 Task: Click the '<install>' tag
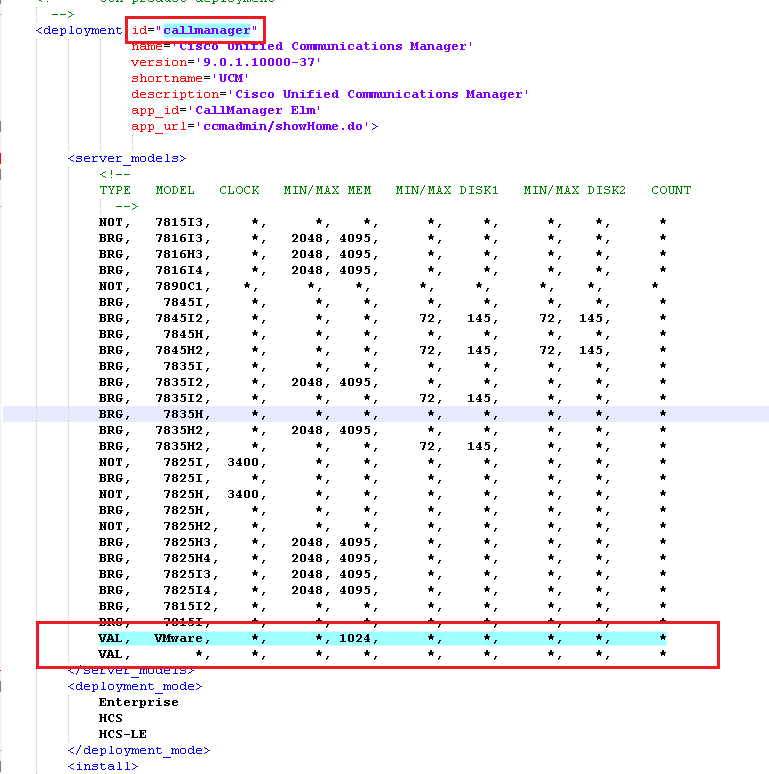pos(103,766)
